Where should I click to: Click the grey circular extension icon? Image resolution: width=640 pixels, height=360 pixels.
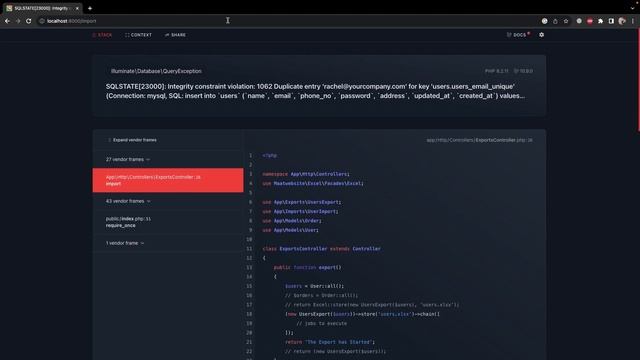[579, 21]
